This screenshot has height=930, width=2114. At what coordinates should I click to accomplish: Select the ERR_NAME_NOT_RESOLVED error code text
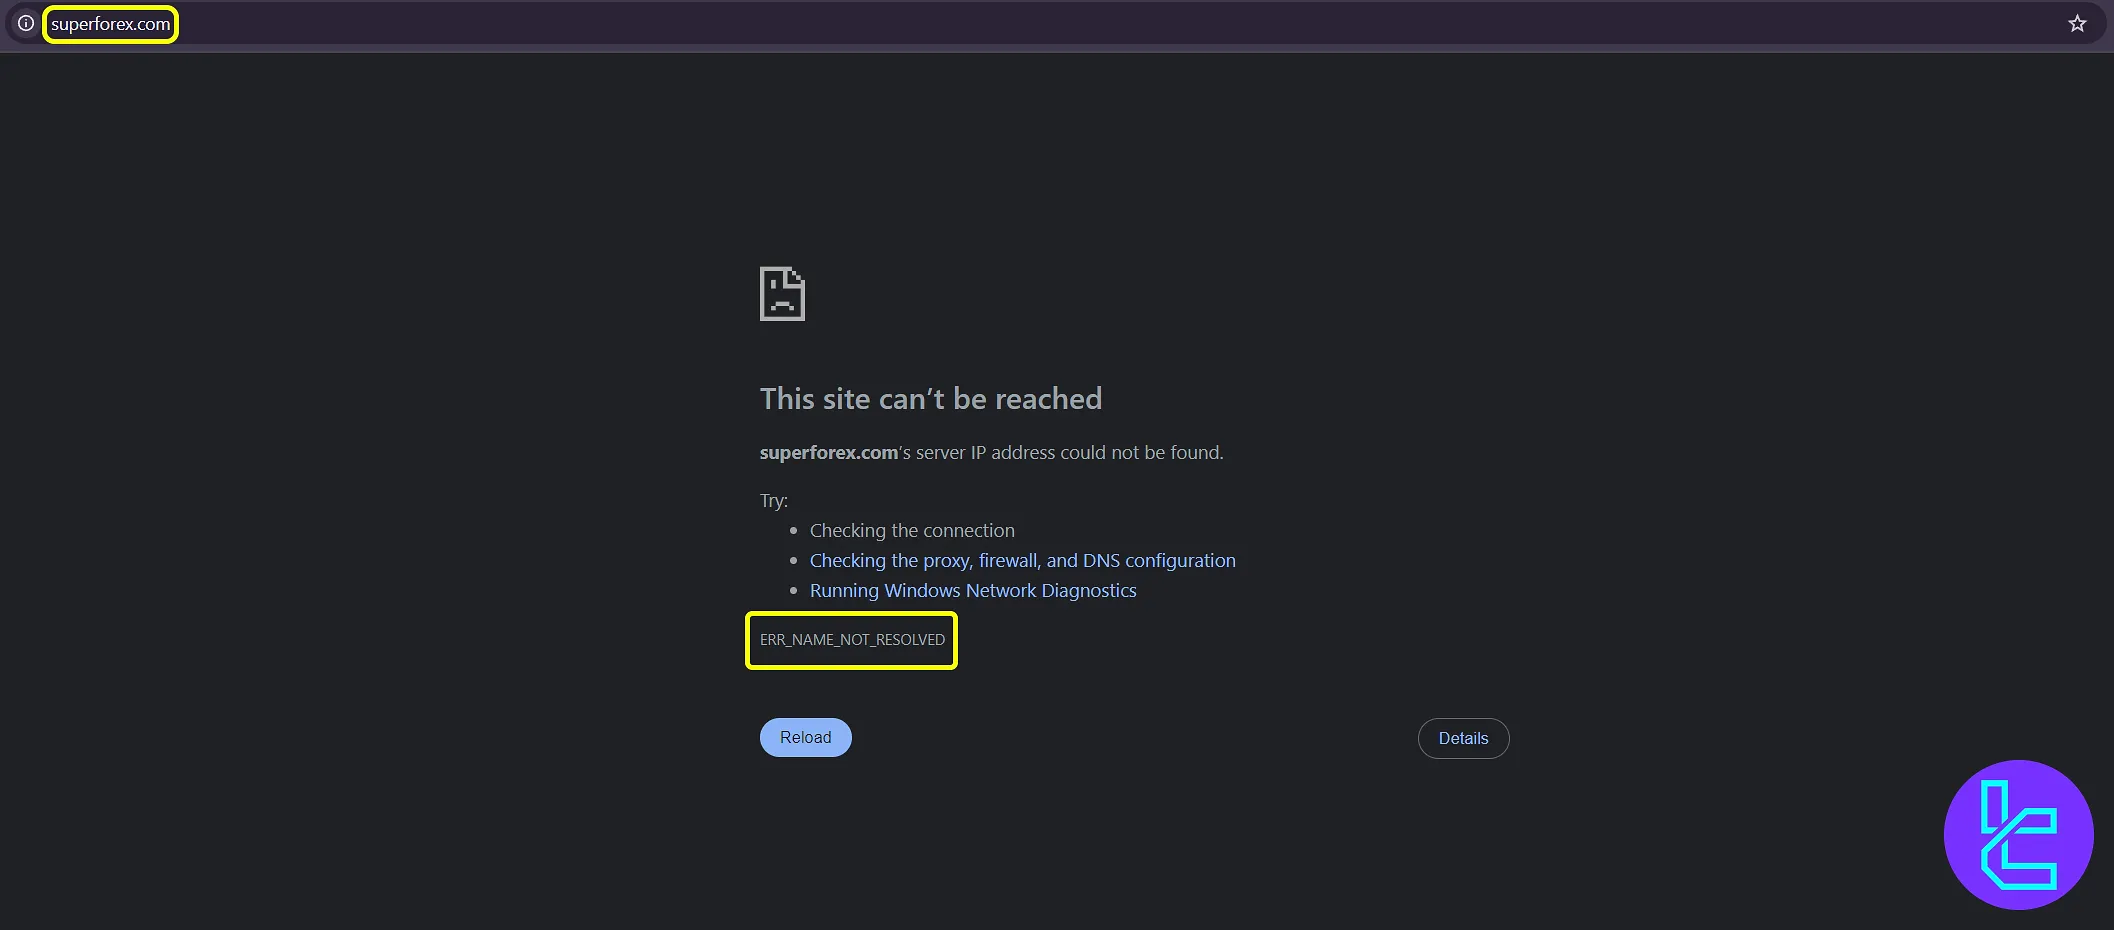point(851,640)
